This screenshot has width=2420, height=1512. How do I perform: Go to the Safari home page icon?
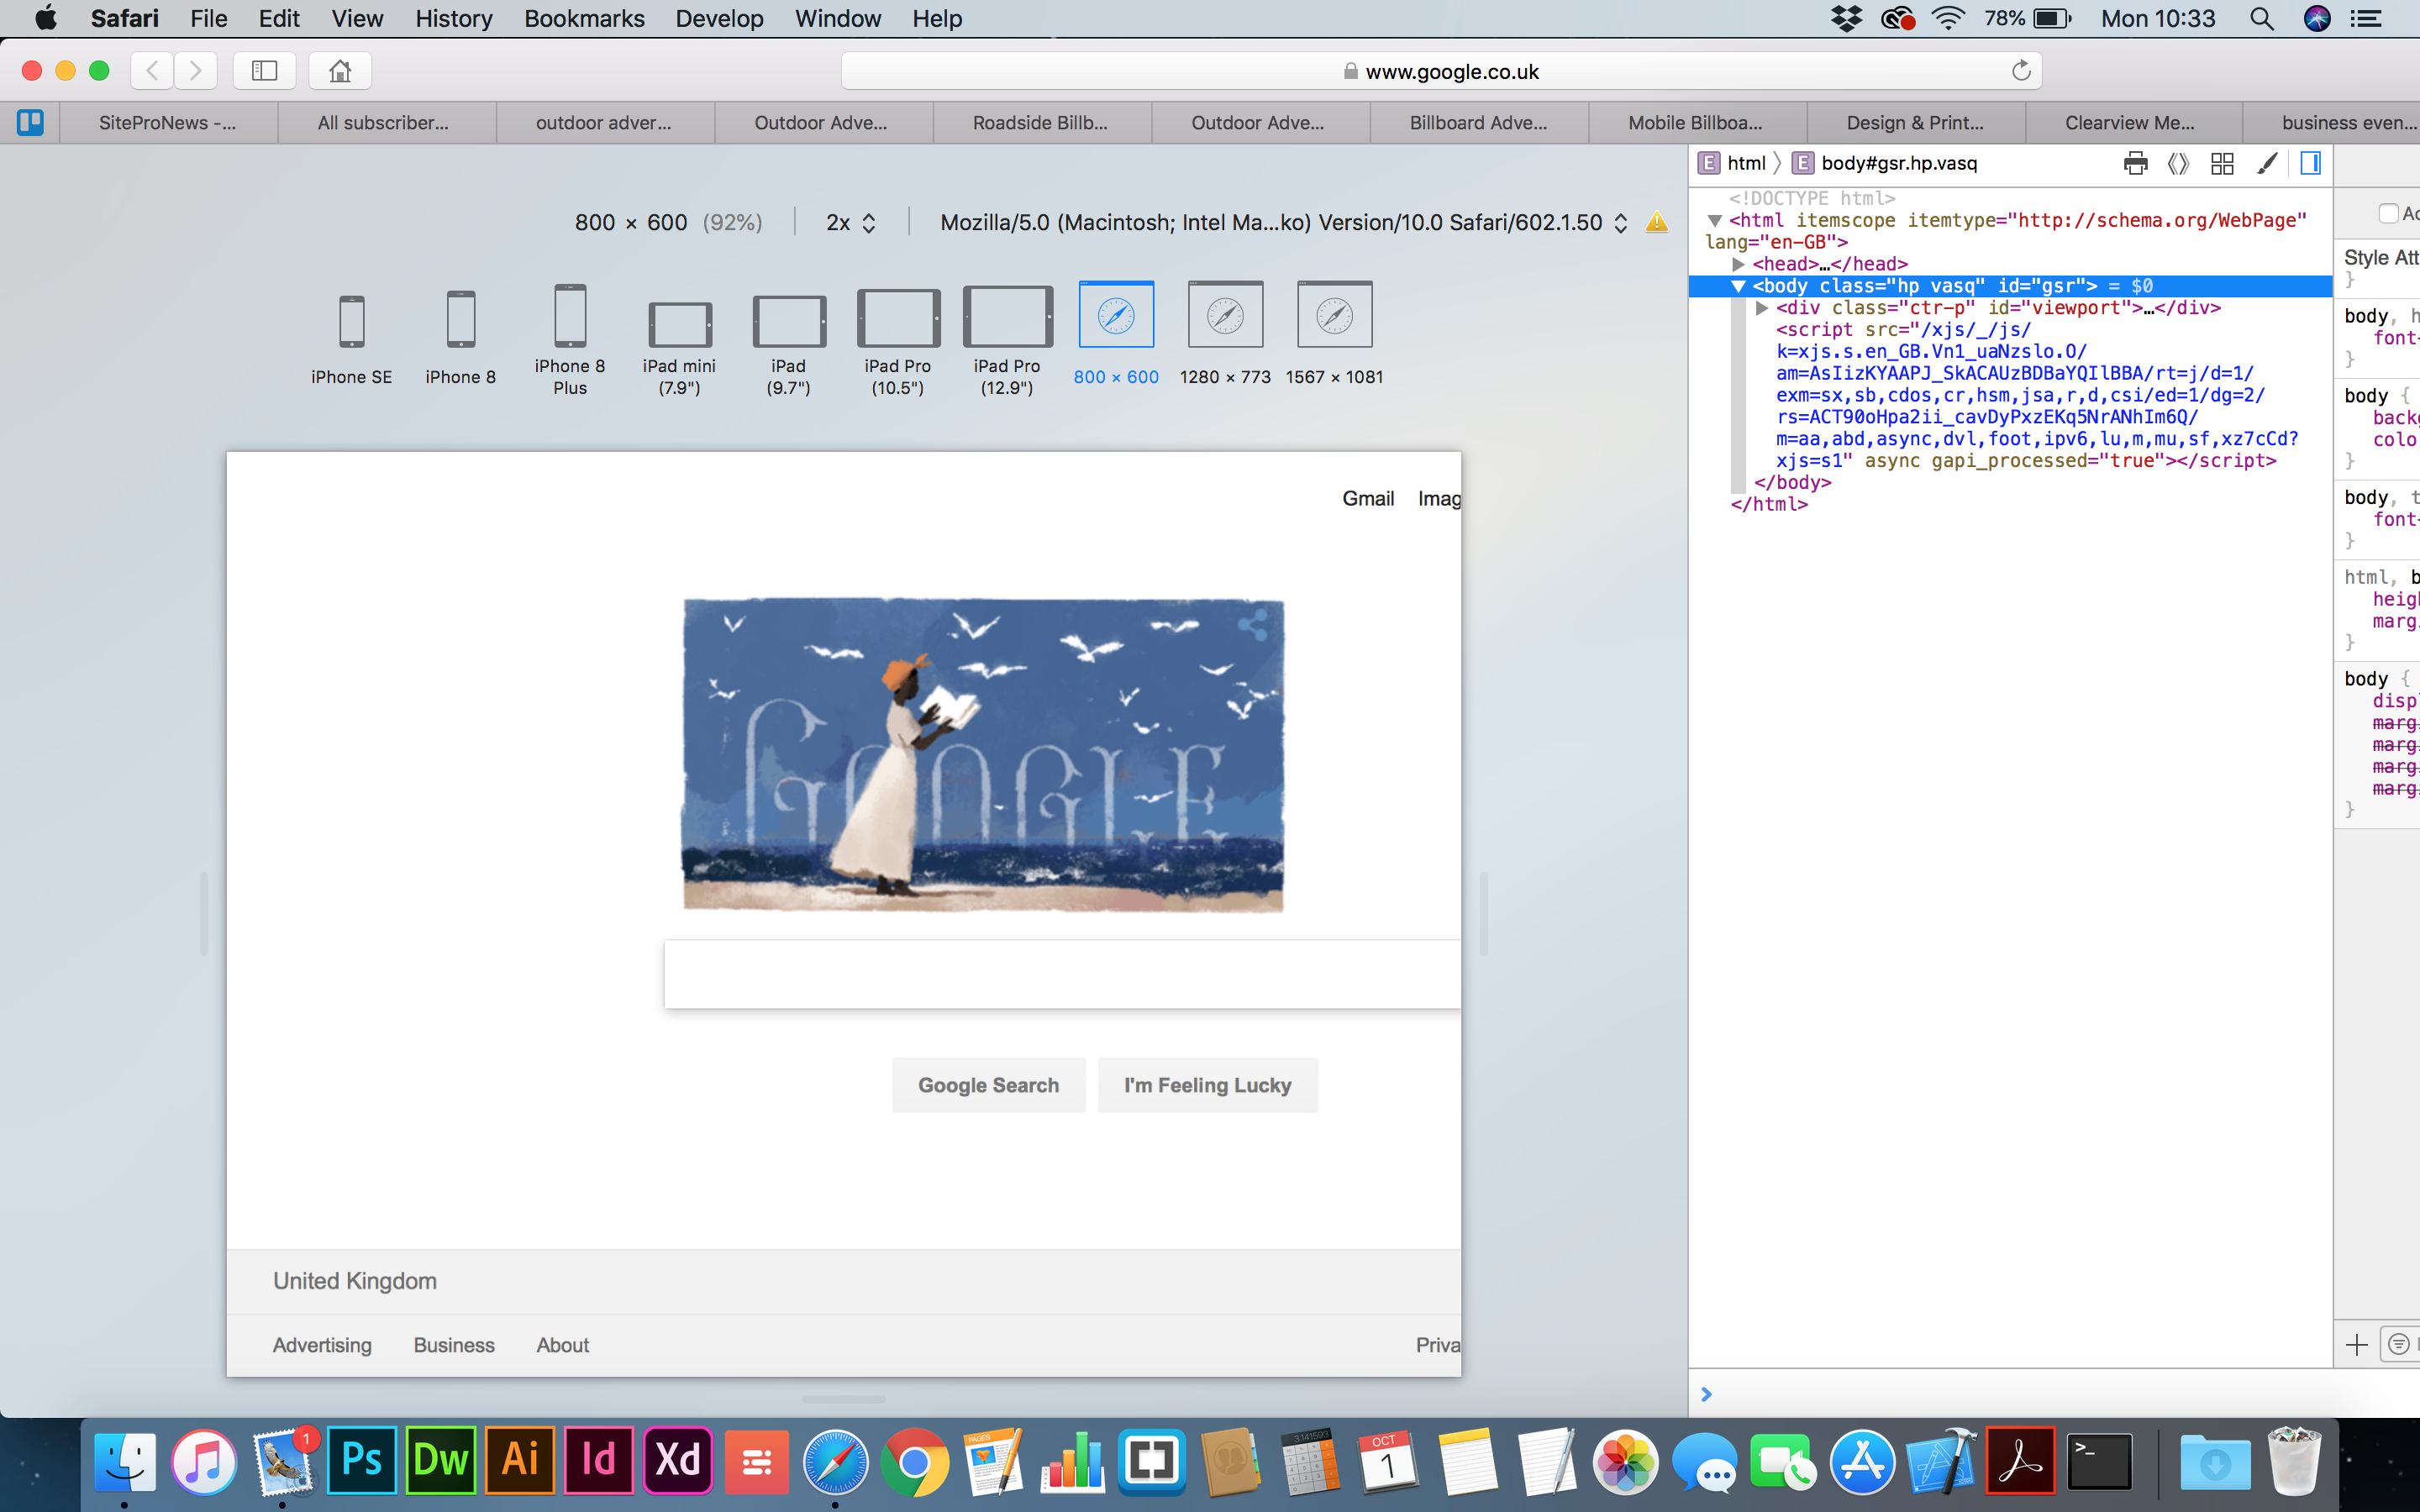tap(340, 71)
